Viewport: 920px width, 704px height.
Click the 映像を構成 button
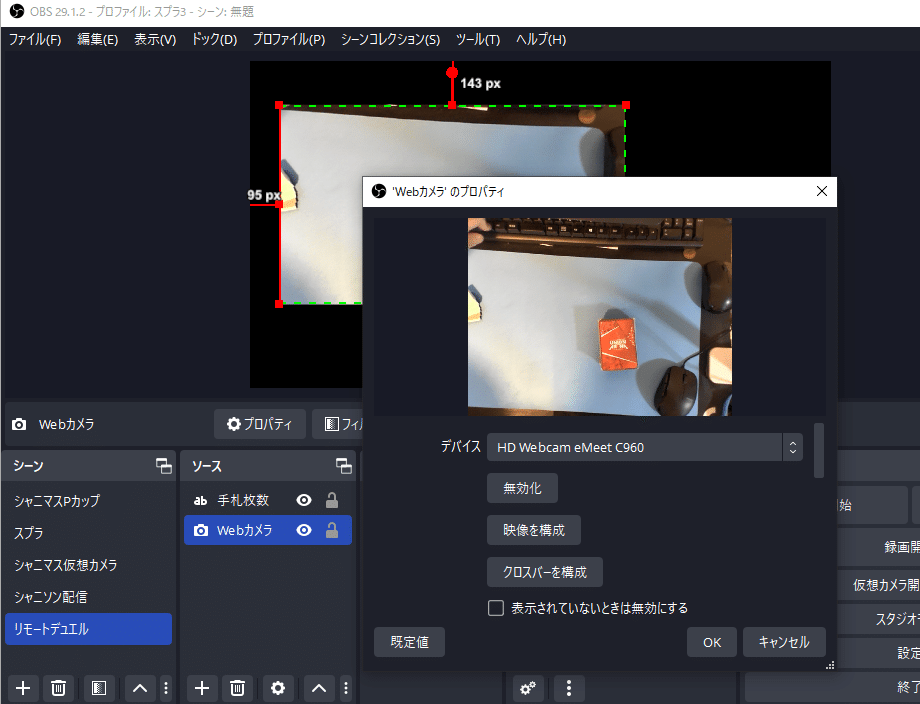tap(534, 530)
